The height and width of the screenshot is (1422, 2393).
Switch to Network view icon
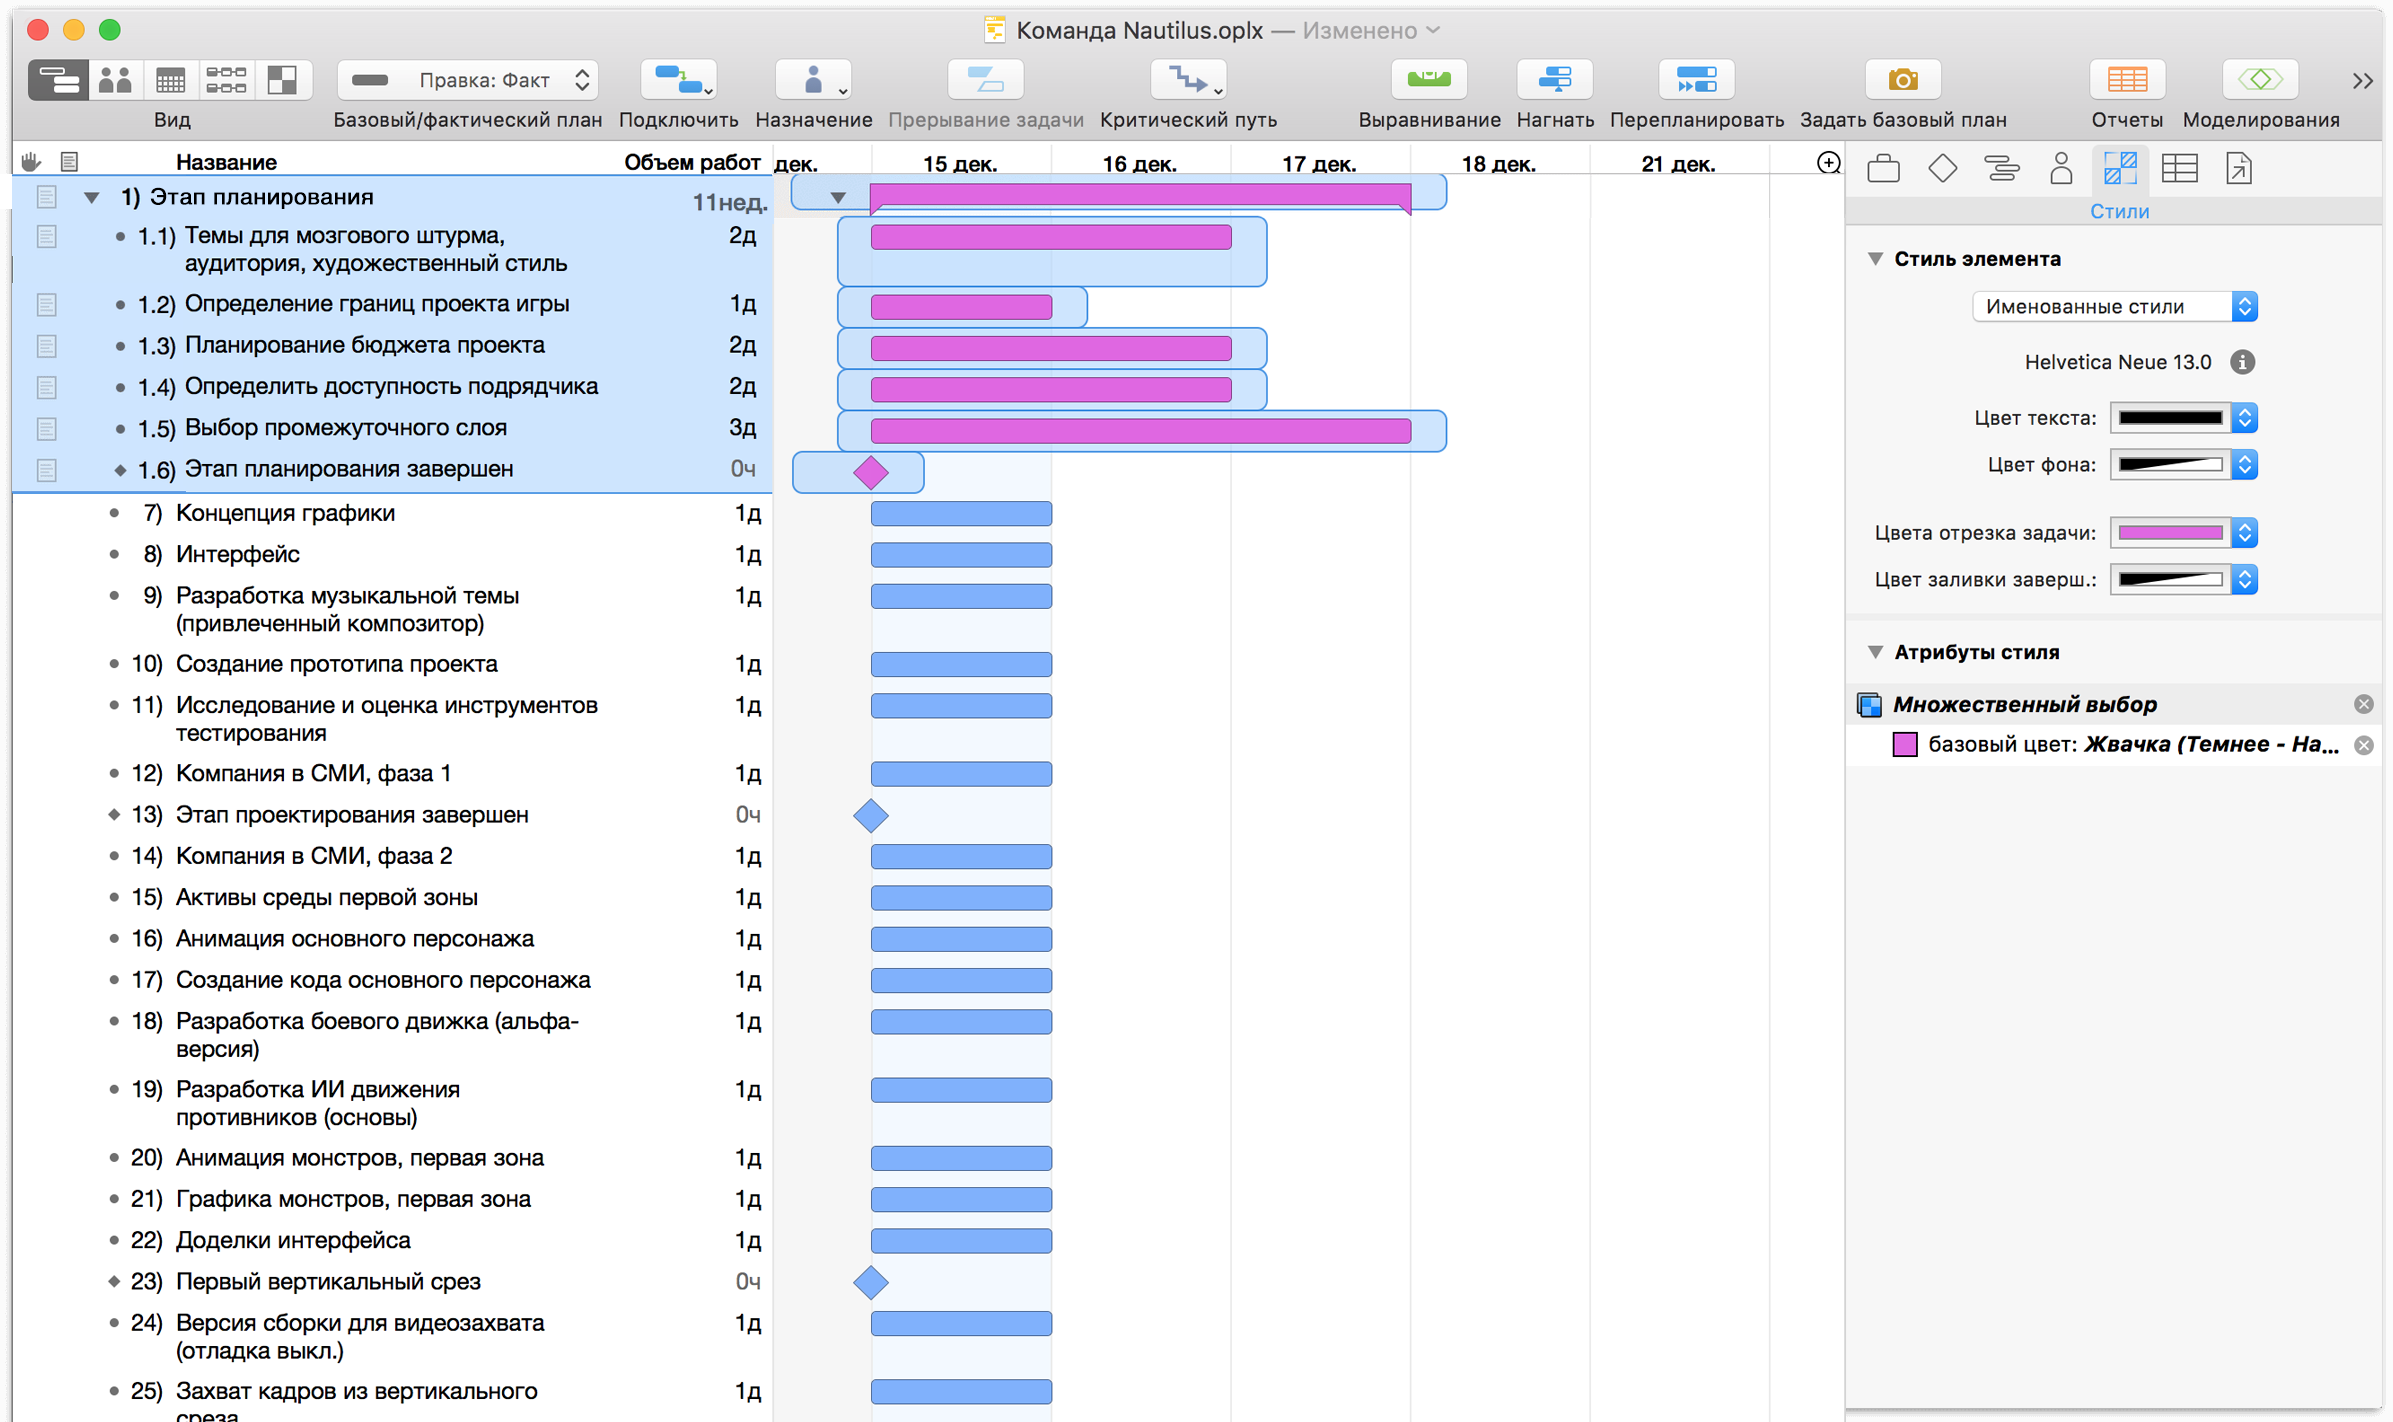227,80
